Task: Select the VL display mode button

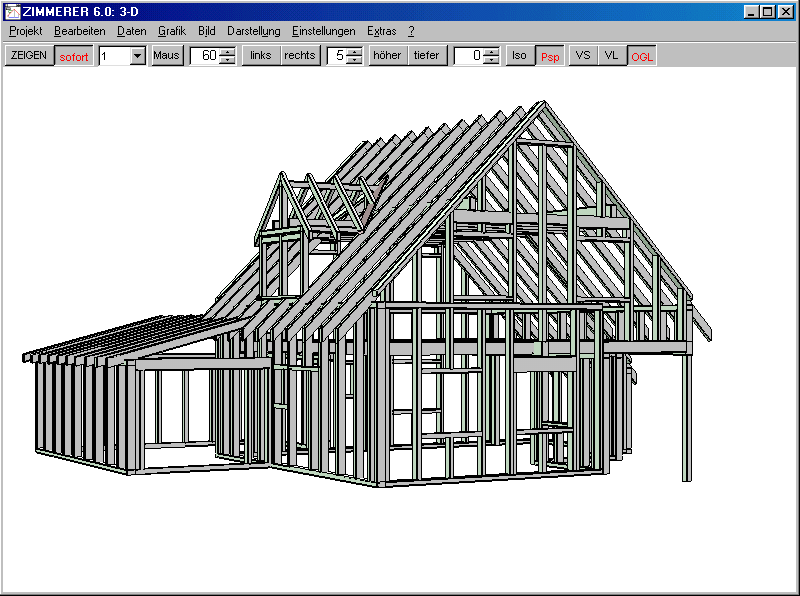Action: click(611, 56)
